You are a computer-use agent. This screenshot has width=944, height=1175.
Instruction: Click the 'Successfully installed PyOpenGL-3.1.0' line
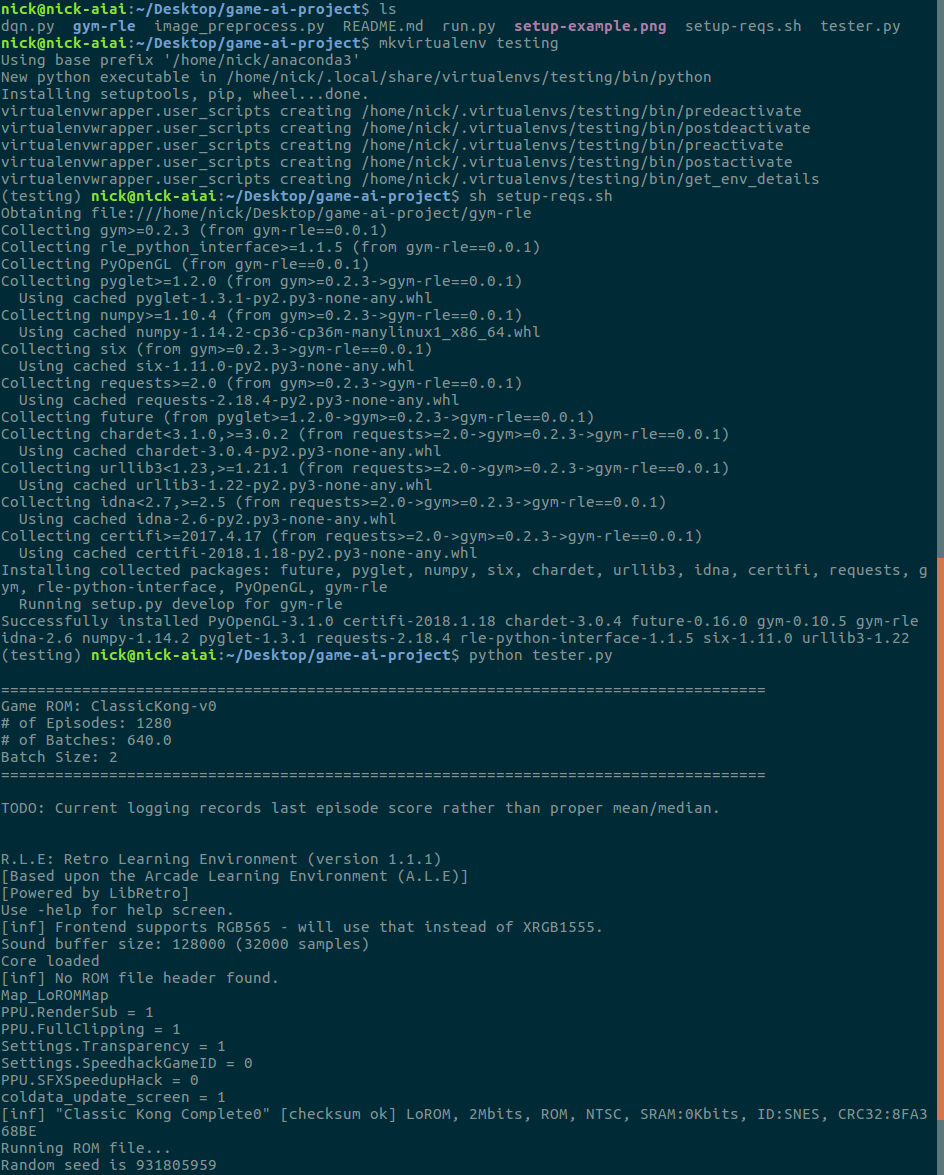coord(460,629)
